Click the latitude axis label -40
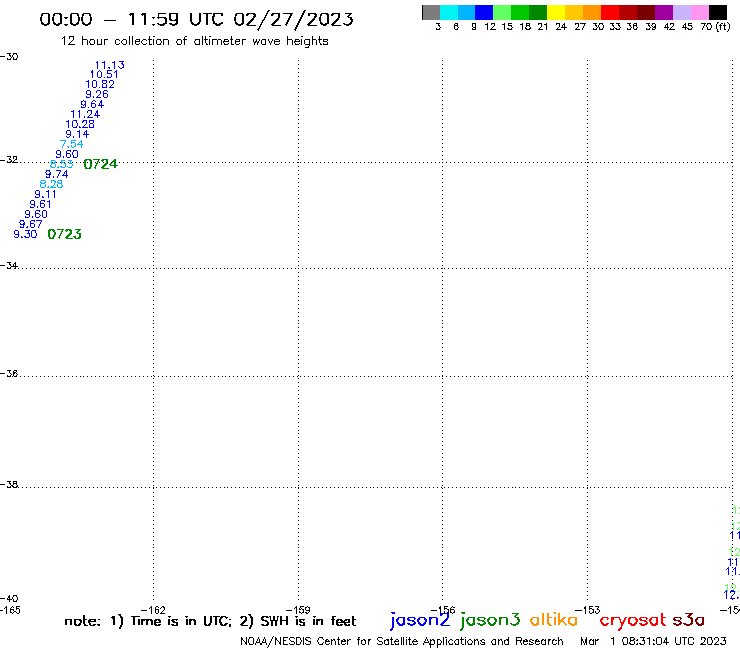Image resolution: width=740 pixels, height=650 pixels. (x=9, y=599)
